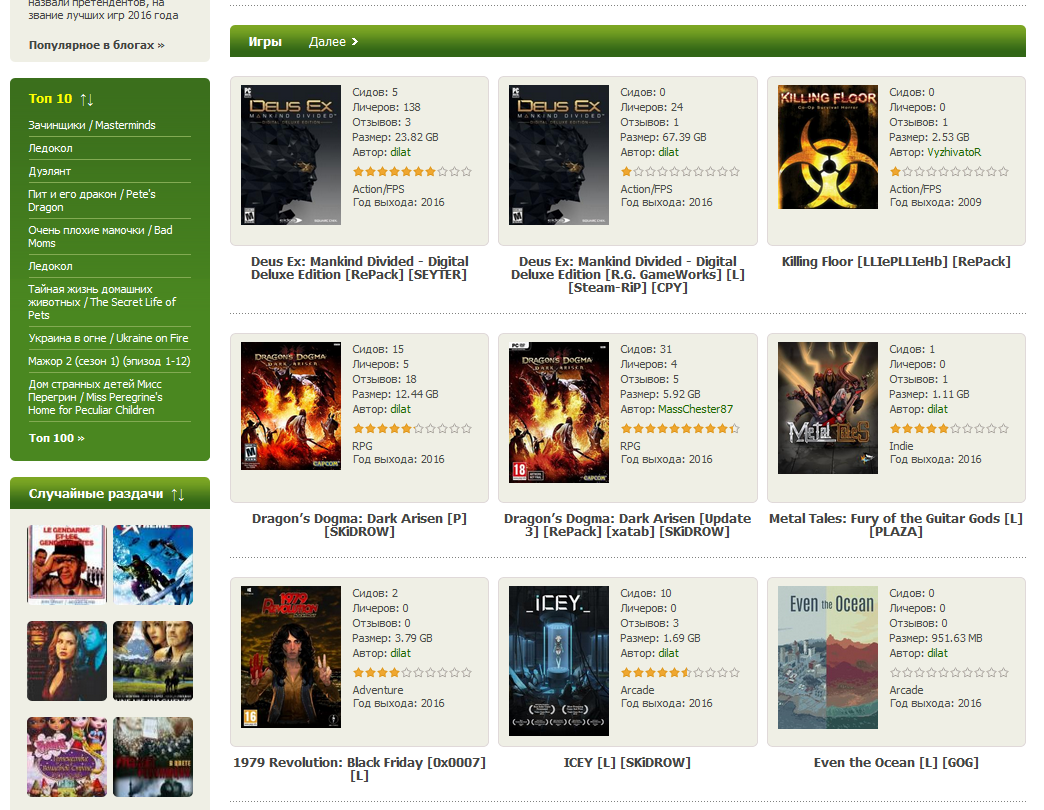The height and width of the screenshot is (810, 1044).
Task: Open ICEY [L] [SKiDROW] title link
Action: point(627,763)
